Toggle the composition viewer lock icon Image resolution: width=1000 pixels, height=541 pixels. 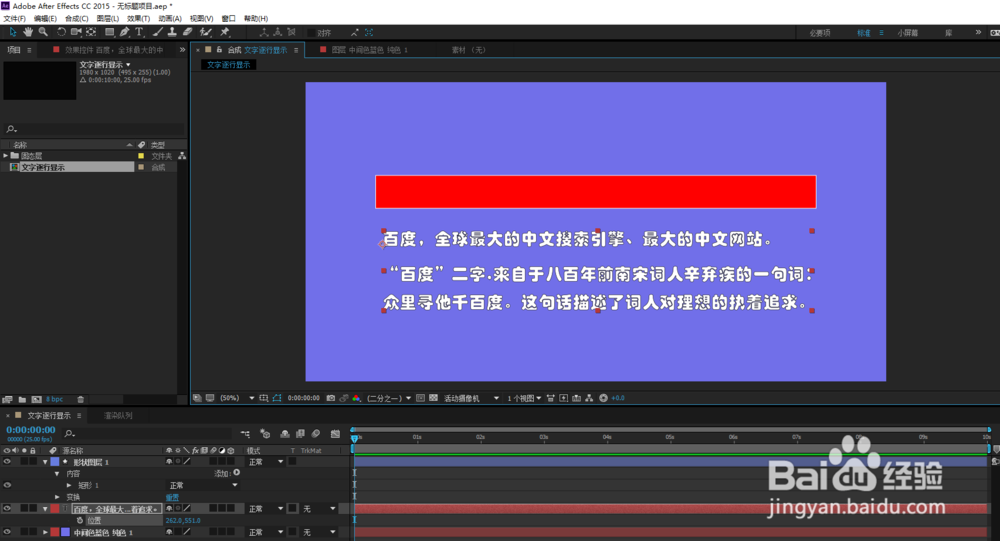[219, 49]
